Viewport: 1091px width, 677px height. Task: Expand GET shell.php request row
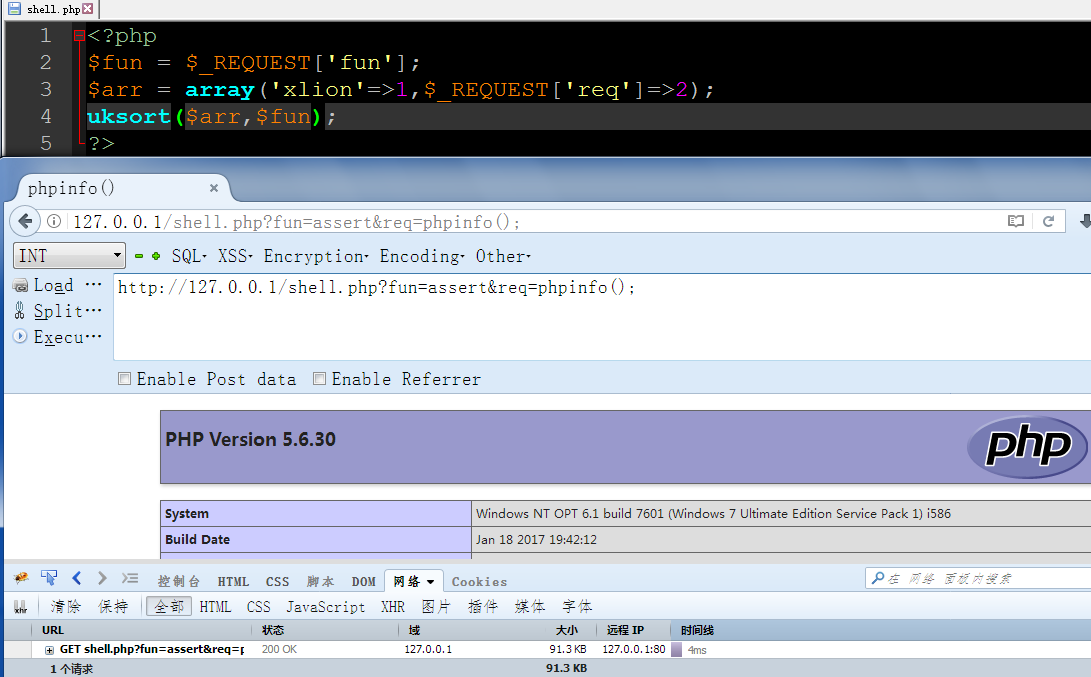tap(49, 650)
